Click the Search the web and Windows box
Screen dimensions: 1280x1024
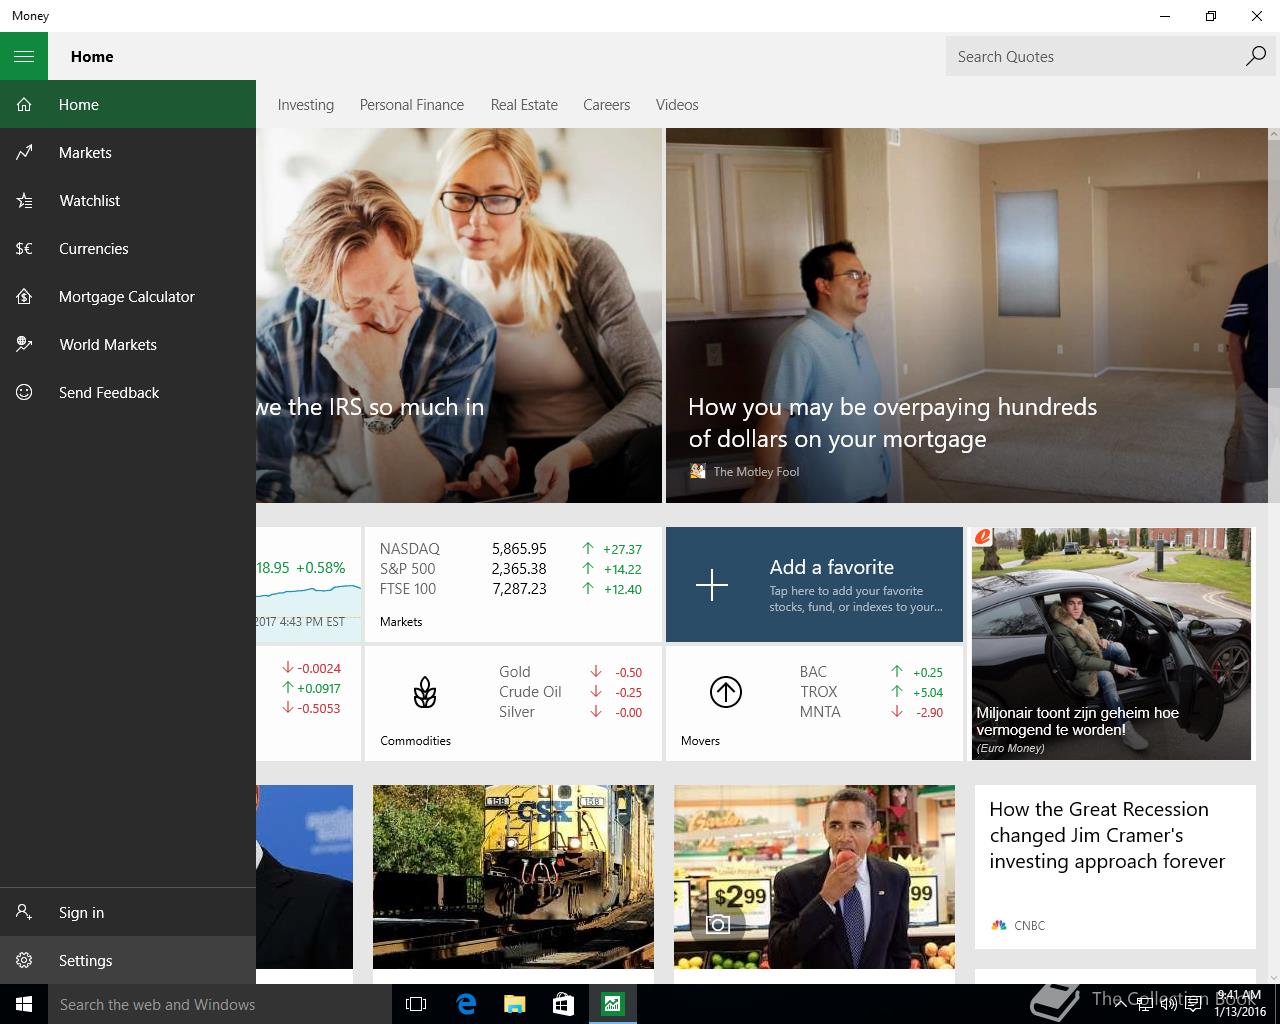[x=220, y=1004]
